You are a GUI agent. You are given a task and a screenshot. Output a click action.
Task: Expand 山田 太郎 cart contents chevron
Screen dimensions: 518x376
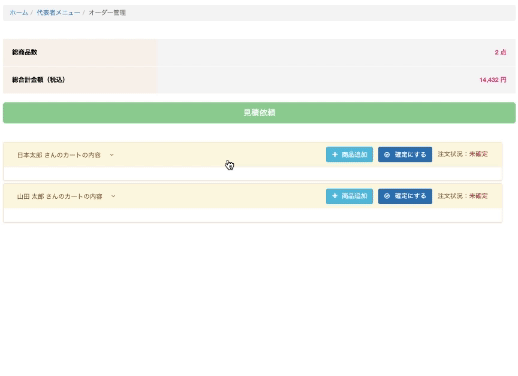pyautogui.click(x=113, y=196)
